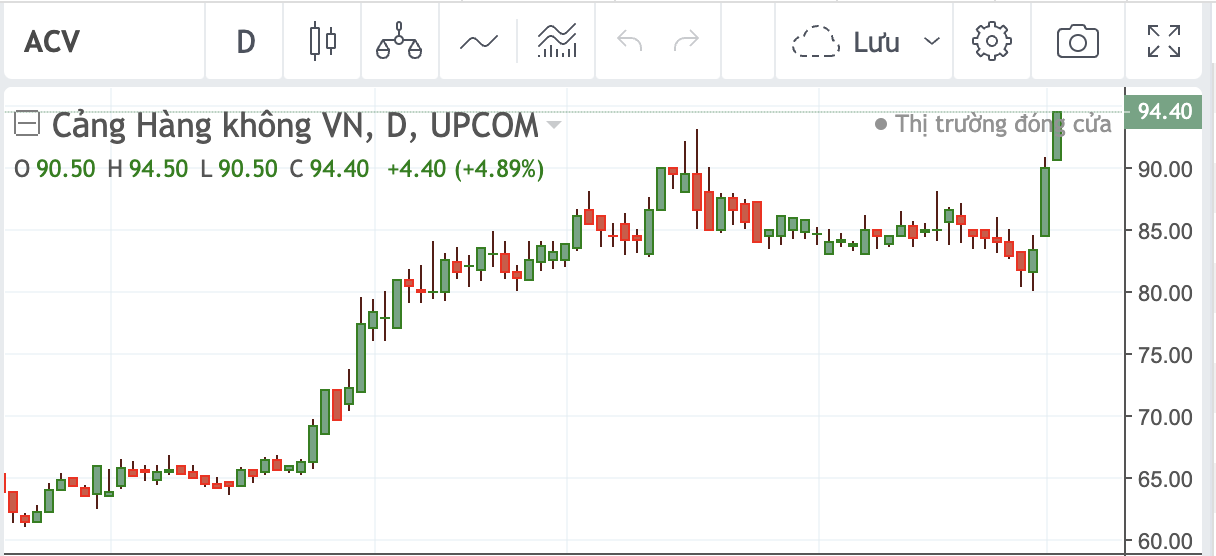Open chart settings gear
1216x556 pixels.
[992, 42]
